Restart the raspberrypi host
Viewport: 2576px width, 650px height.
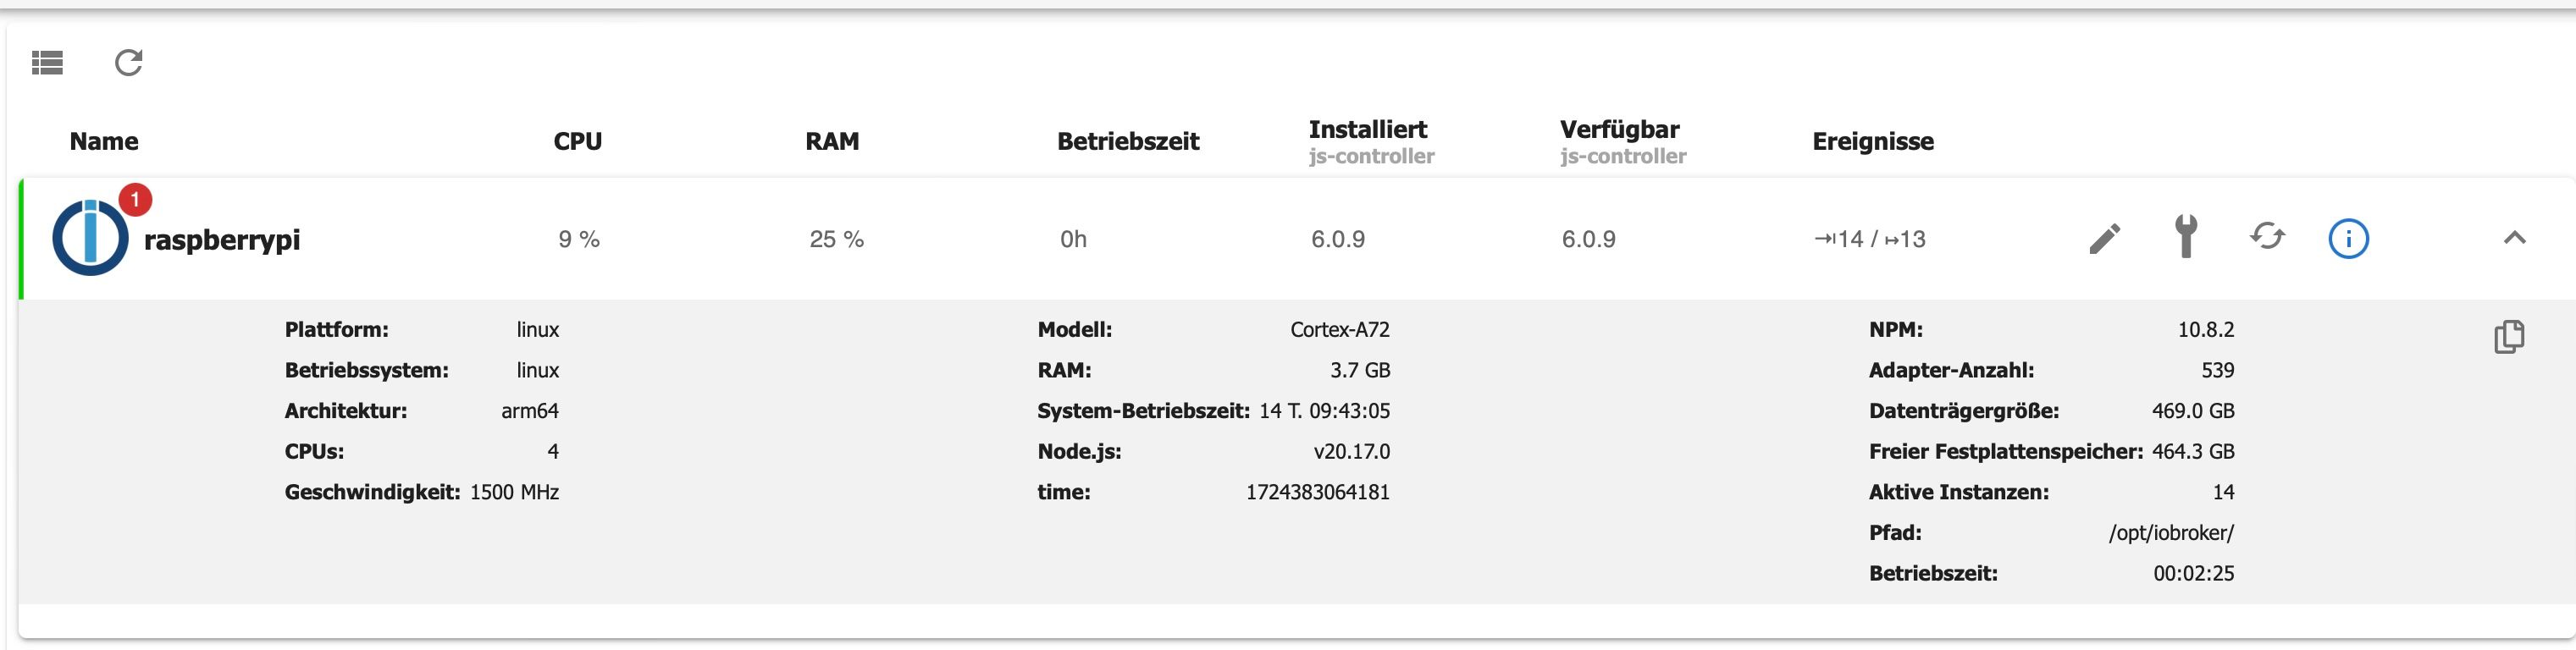(x=2267, y=237)
